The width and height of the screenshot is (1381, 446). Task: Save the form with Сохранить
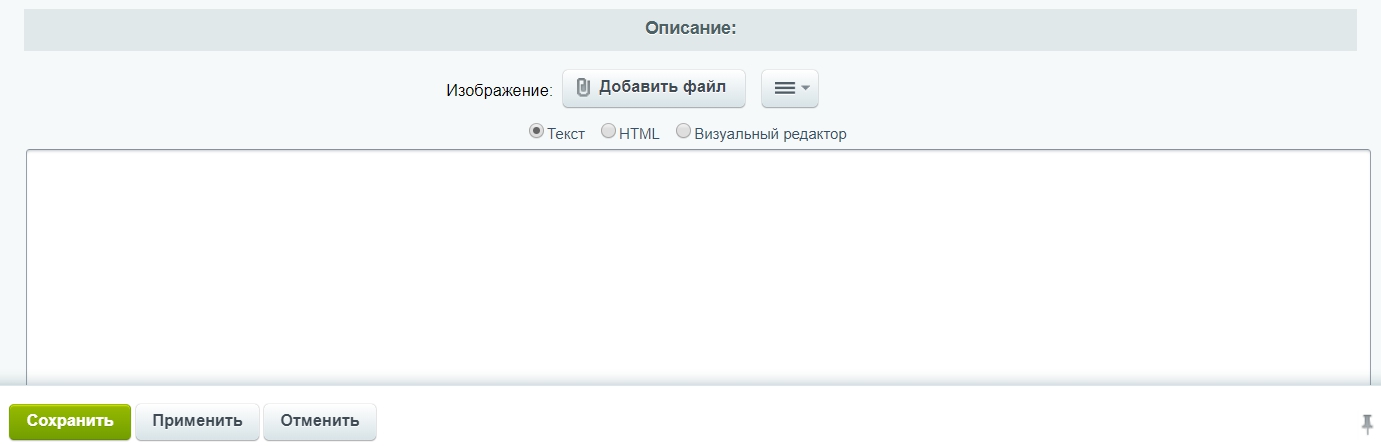70,421
